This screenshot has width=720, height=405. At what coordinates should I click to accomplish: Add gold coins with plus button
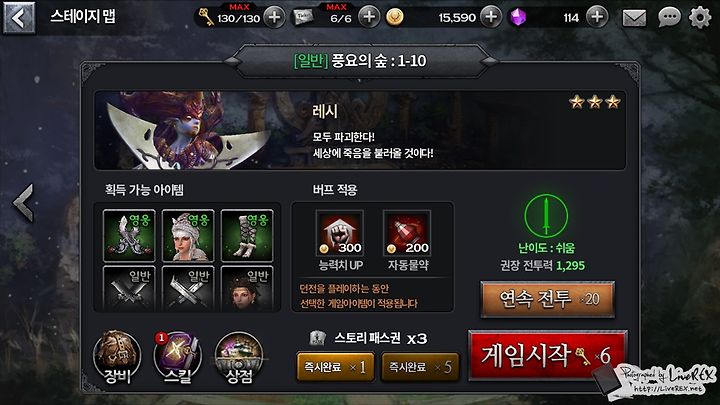click(490, 17)
